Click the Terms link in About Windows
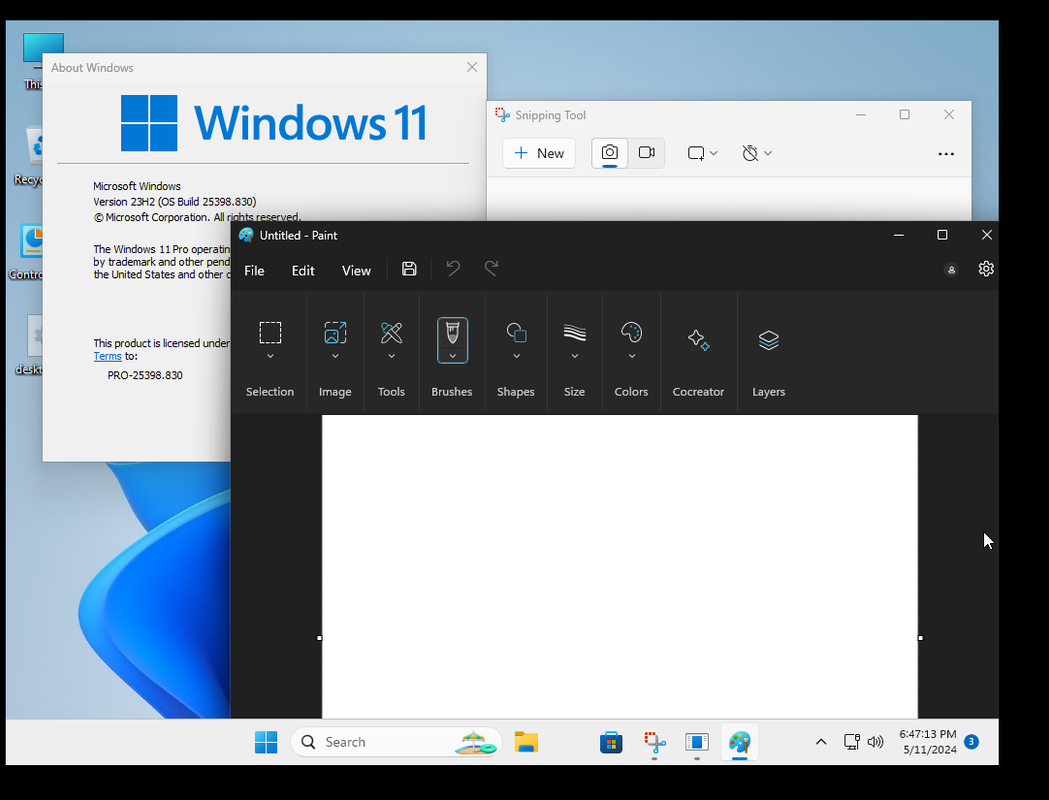 [107, 357]
